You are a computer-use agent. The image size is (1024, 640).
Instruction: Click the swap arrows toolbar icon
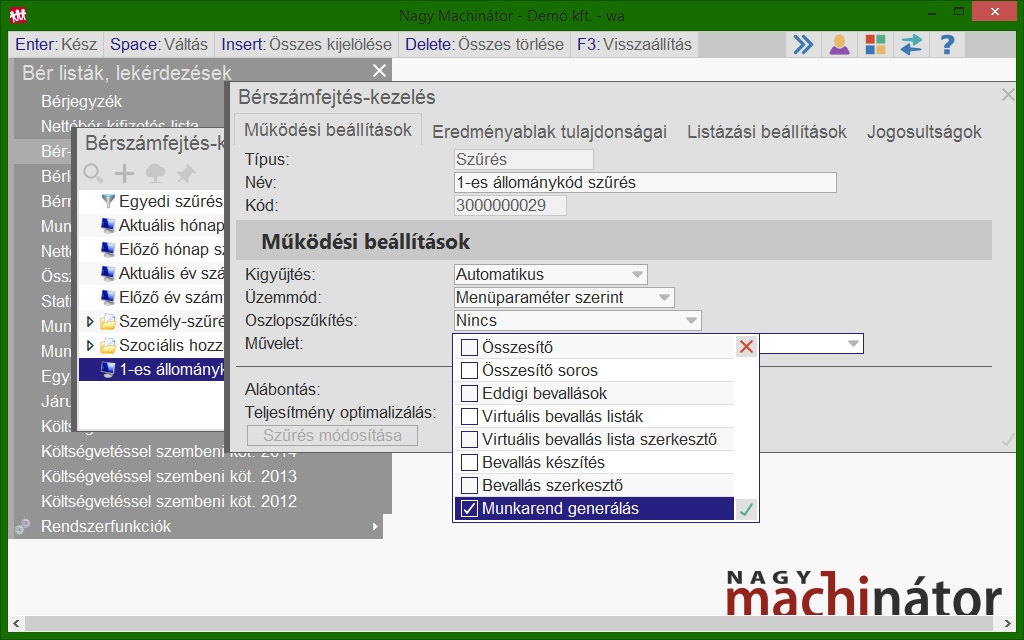pos(911,44)
